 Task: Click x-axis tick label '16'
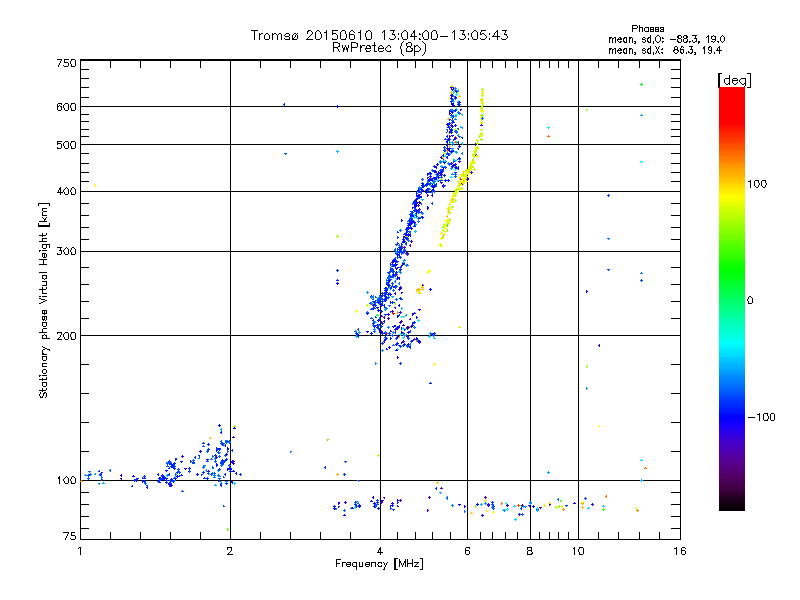click(680, 551)
